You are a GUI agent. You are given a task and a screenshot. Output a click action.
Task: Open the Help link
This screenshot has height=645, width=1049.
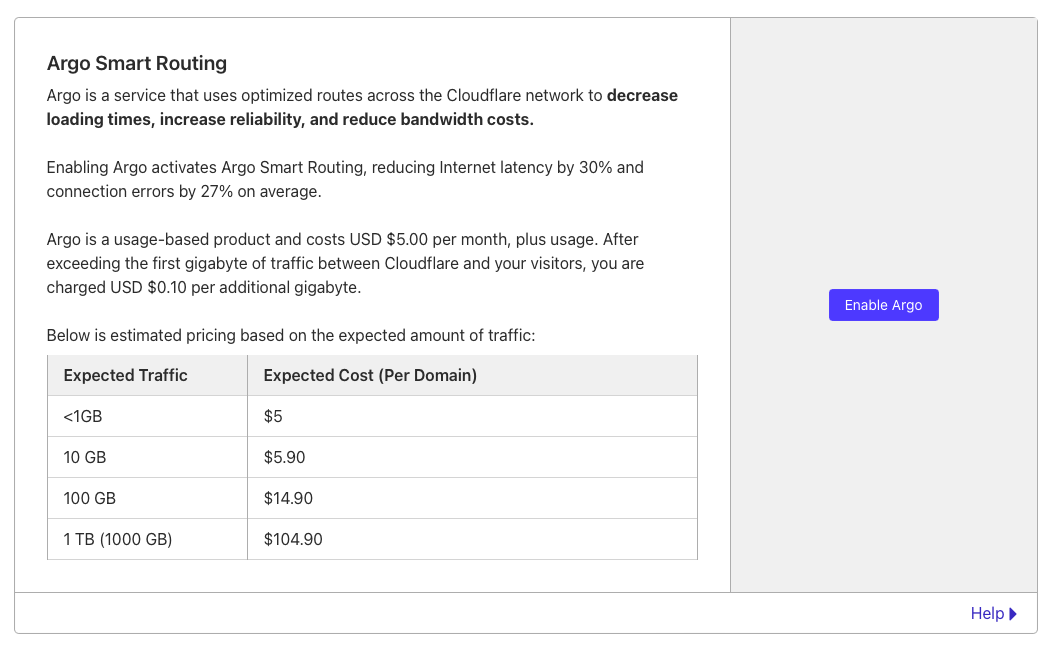click(986, 614)
